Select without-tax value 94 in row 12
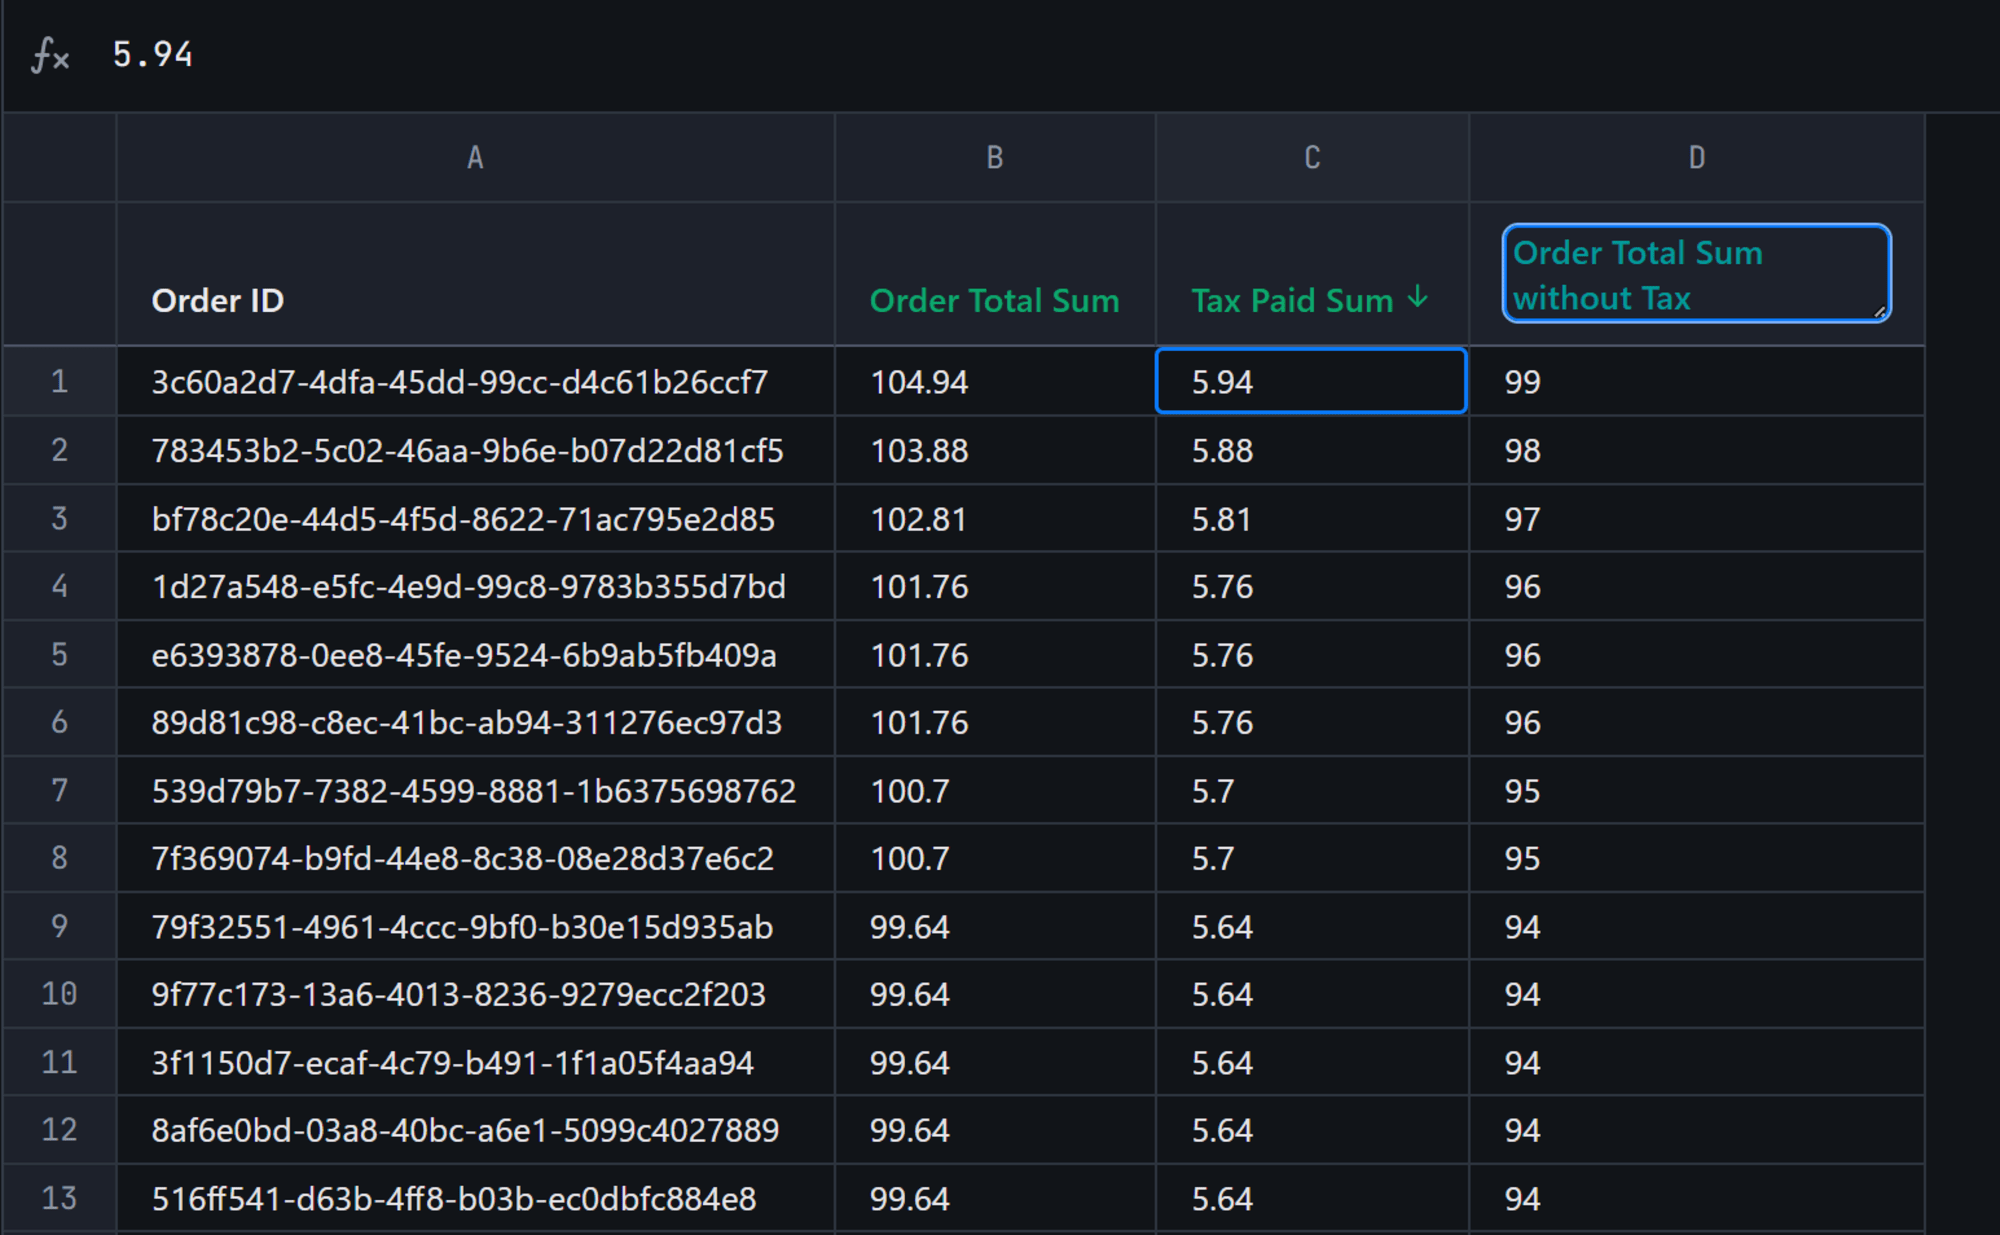 pos(1697,1131)
